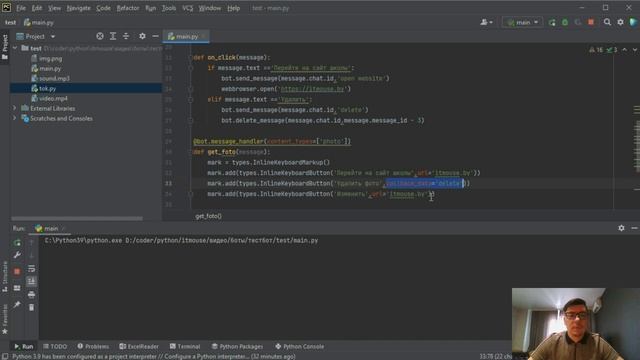Collapse the test project root folder
Image resolution: width=640 pixels, height=360 pixels.
click(15, 48)
